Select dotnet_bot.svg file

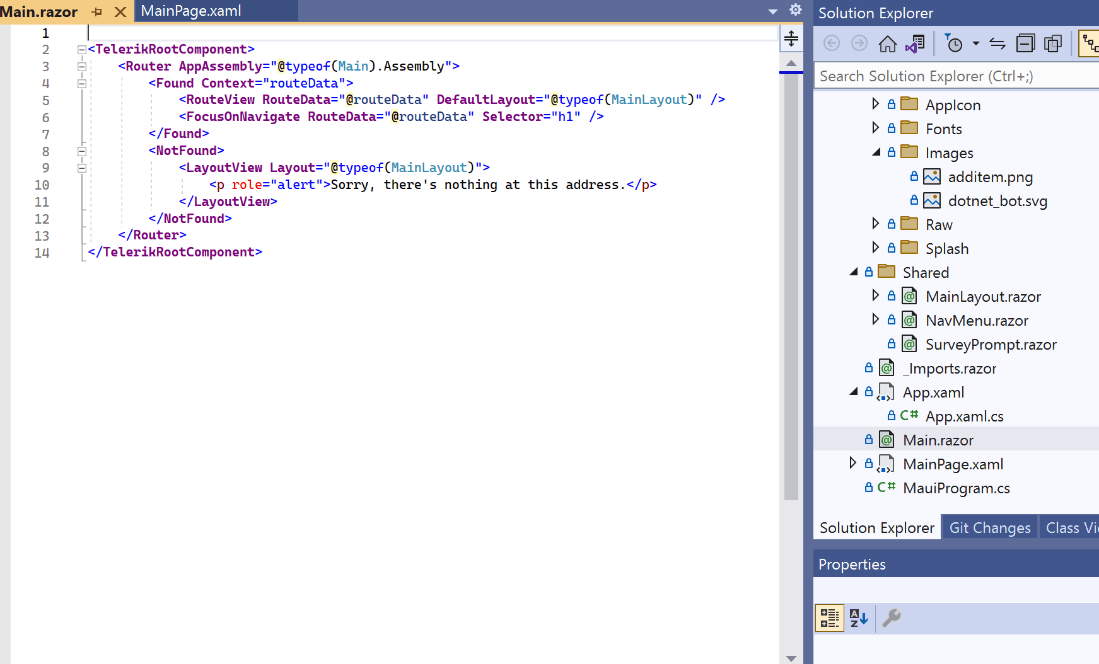click(x=997, y=201)
